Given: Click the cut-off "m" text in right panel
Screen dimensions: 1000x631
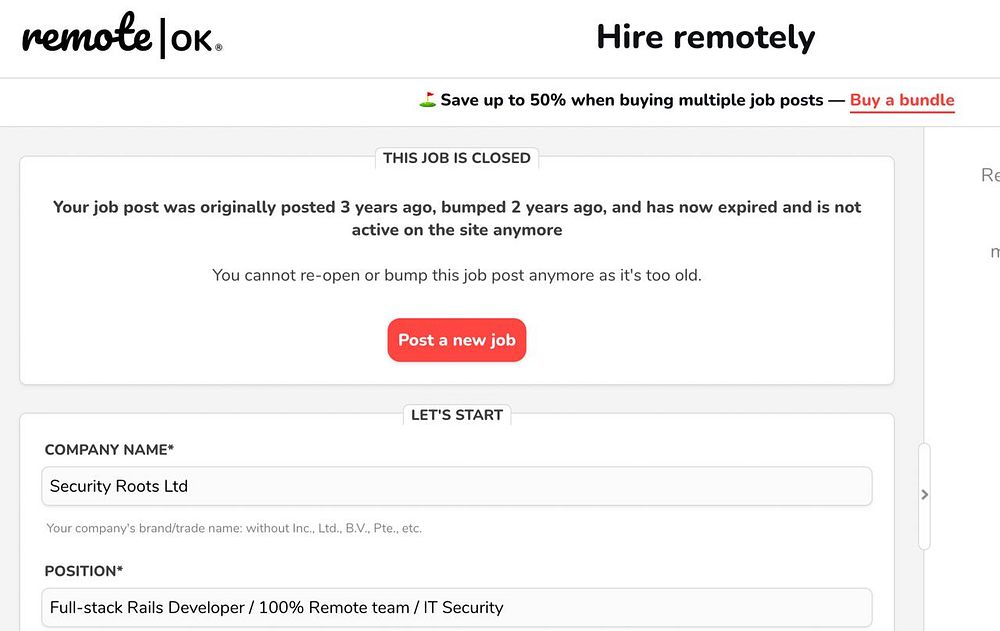Looking at the screenshot, I should tap(995, 253).
